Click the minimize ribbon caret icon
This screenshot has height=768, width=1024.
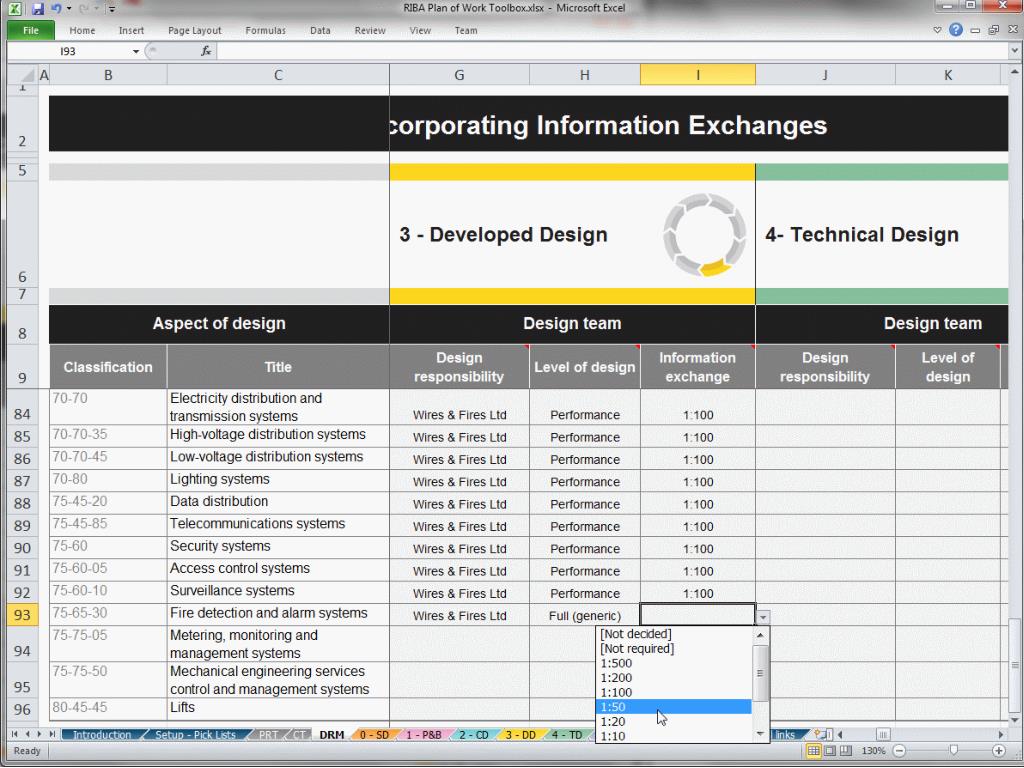click(937, 30)
